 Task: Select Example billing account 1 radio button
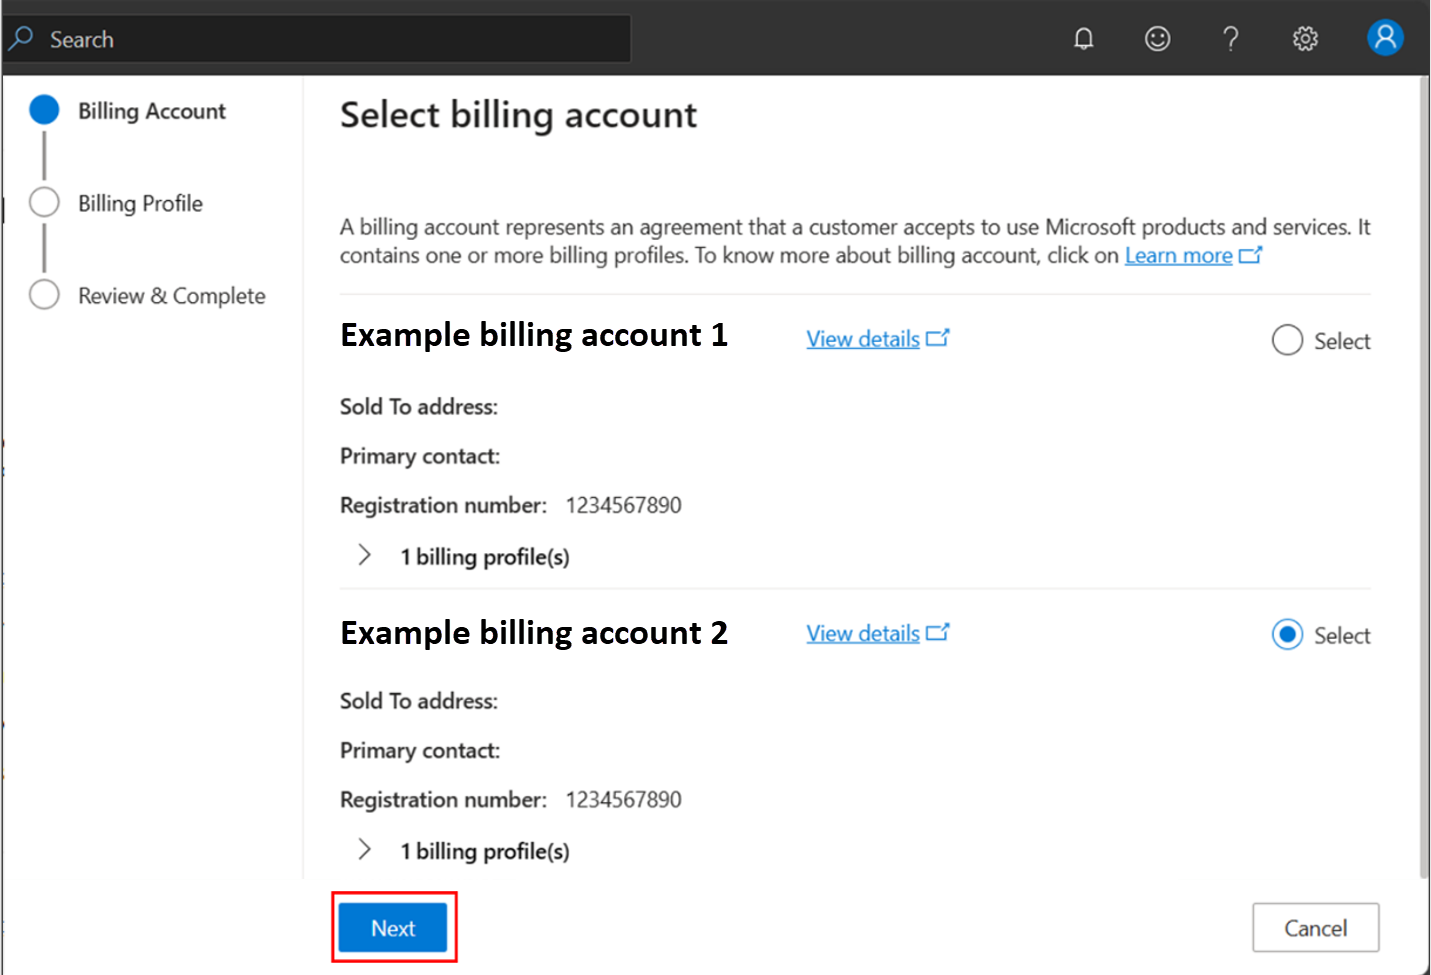pyautogui.click(x=1287, y=340)
